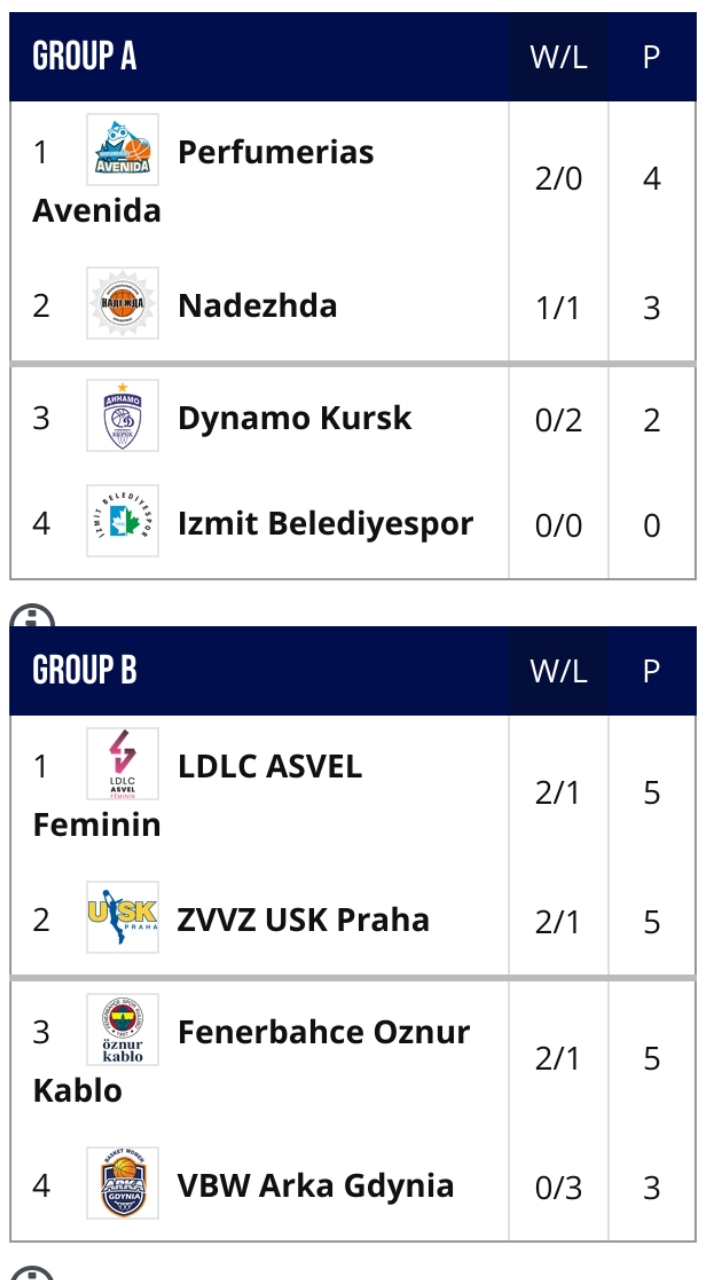Click the W/L column header in Group A
Viewport: 720px width, 1280px height.
tap(558, 57)
